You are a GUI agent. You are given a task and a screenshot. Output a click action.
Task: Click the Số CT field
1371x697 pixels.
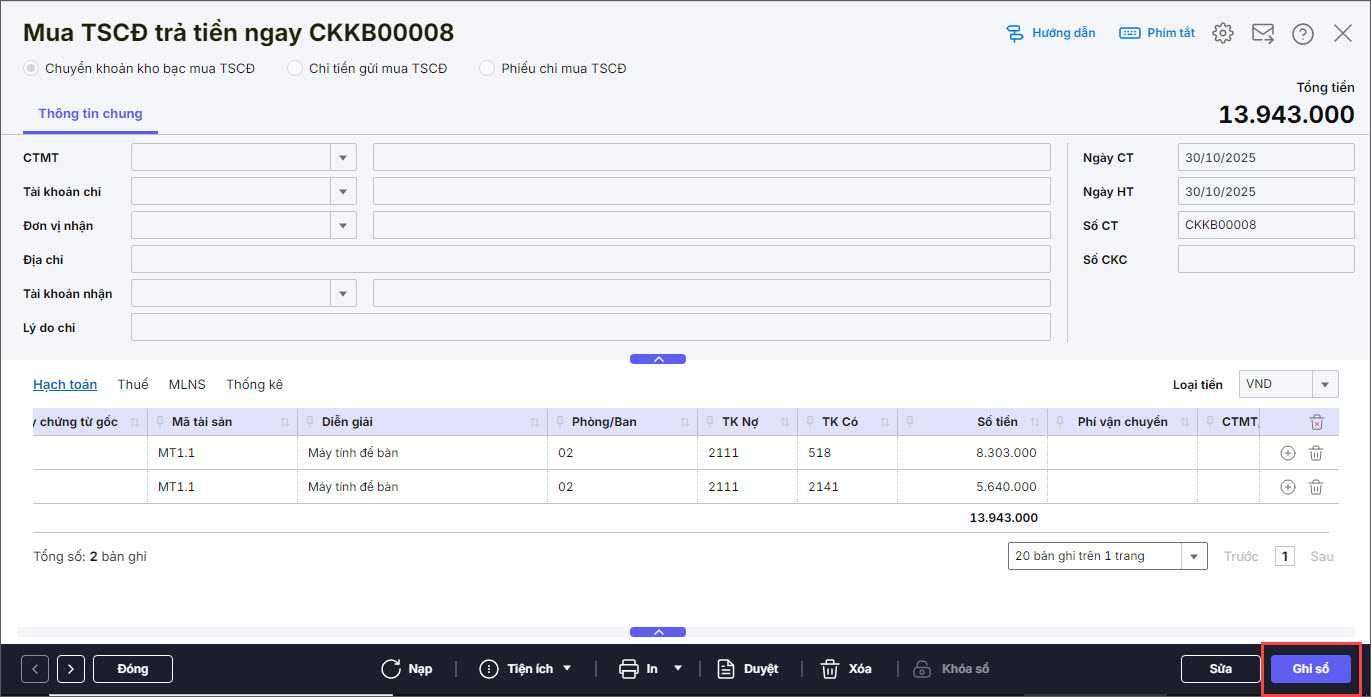[x=1266, y=225]
